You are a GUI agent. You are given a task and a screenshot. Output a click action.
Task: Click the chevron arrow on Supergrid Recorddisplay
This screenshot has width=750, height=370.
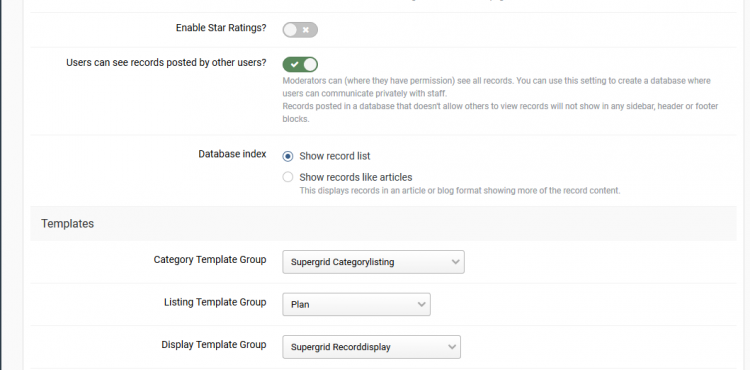point(452,347)
